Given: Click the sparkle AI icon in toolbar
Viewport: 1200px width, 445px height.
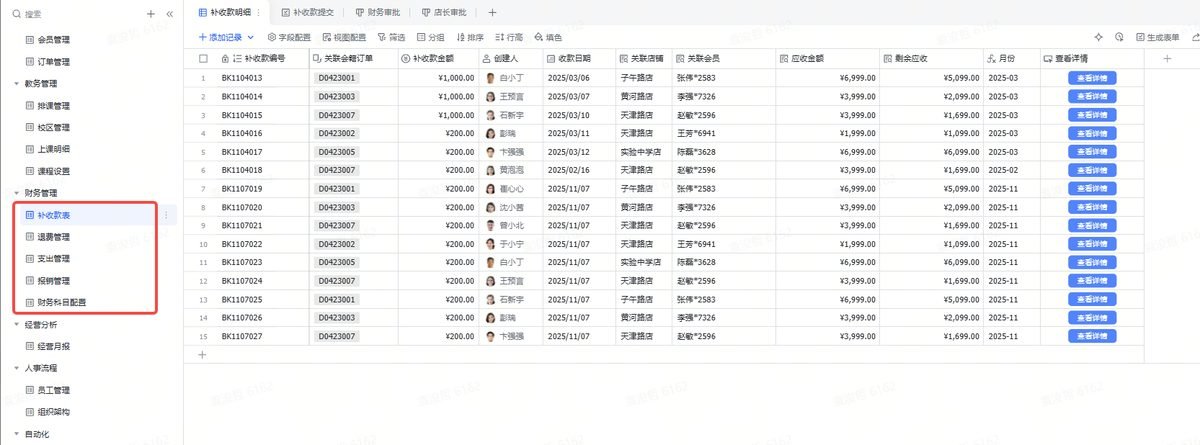Looking at the screenshot, I should tap(1099, 37).
